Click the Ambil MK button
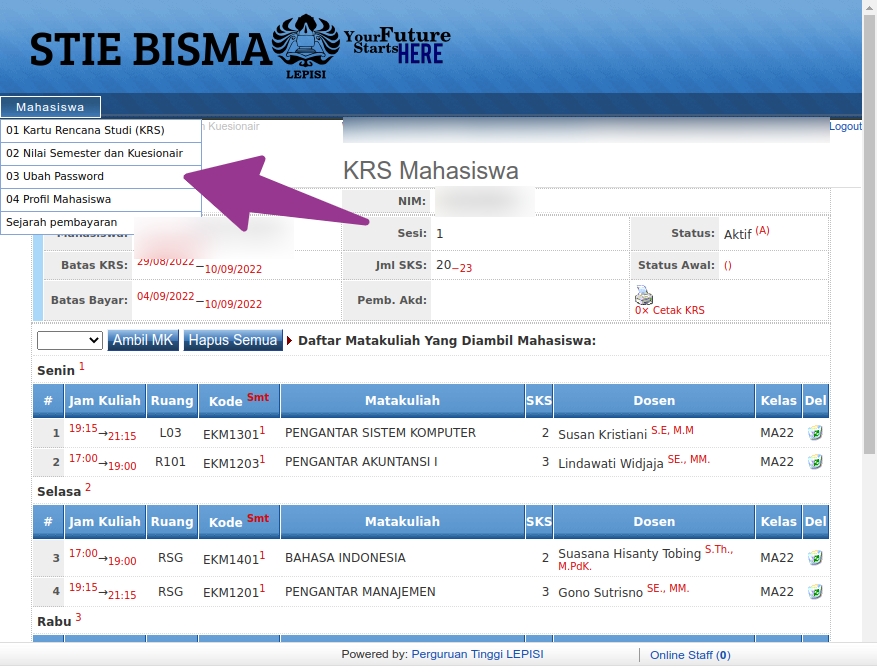 click(x=143, y=340)
